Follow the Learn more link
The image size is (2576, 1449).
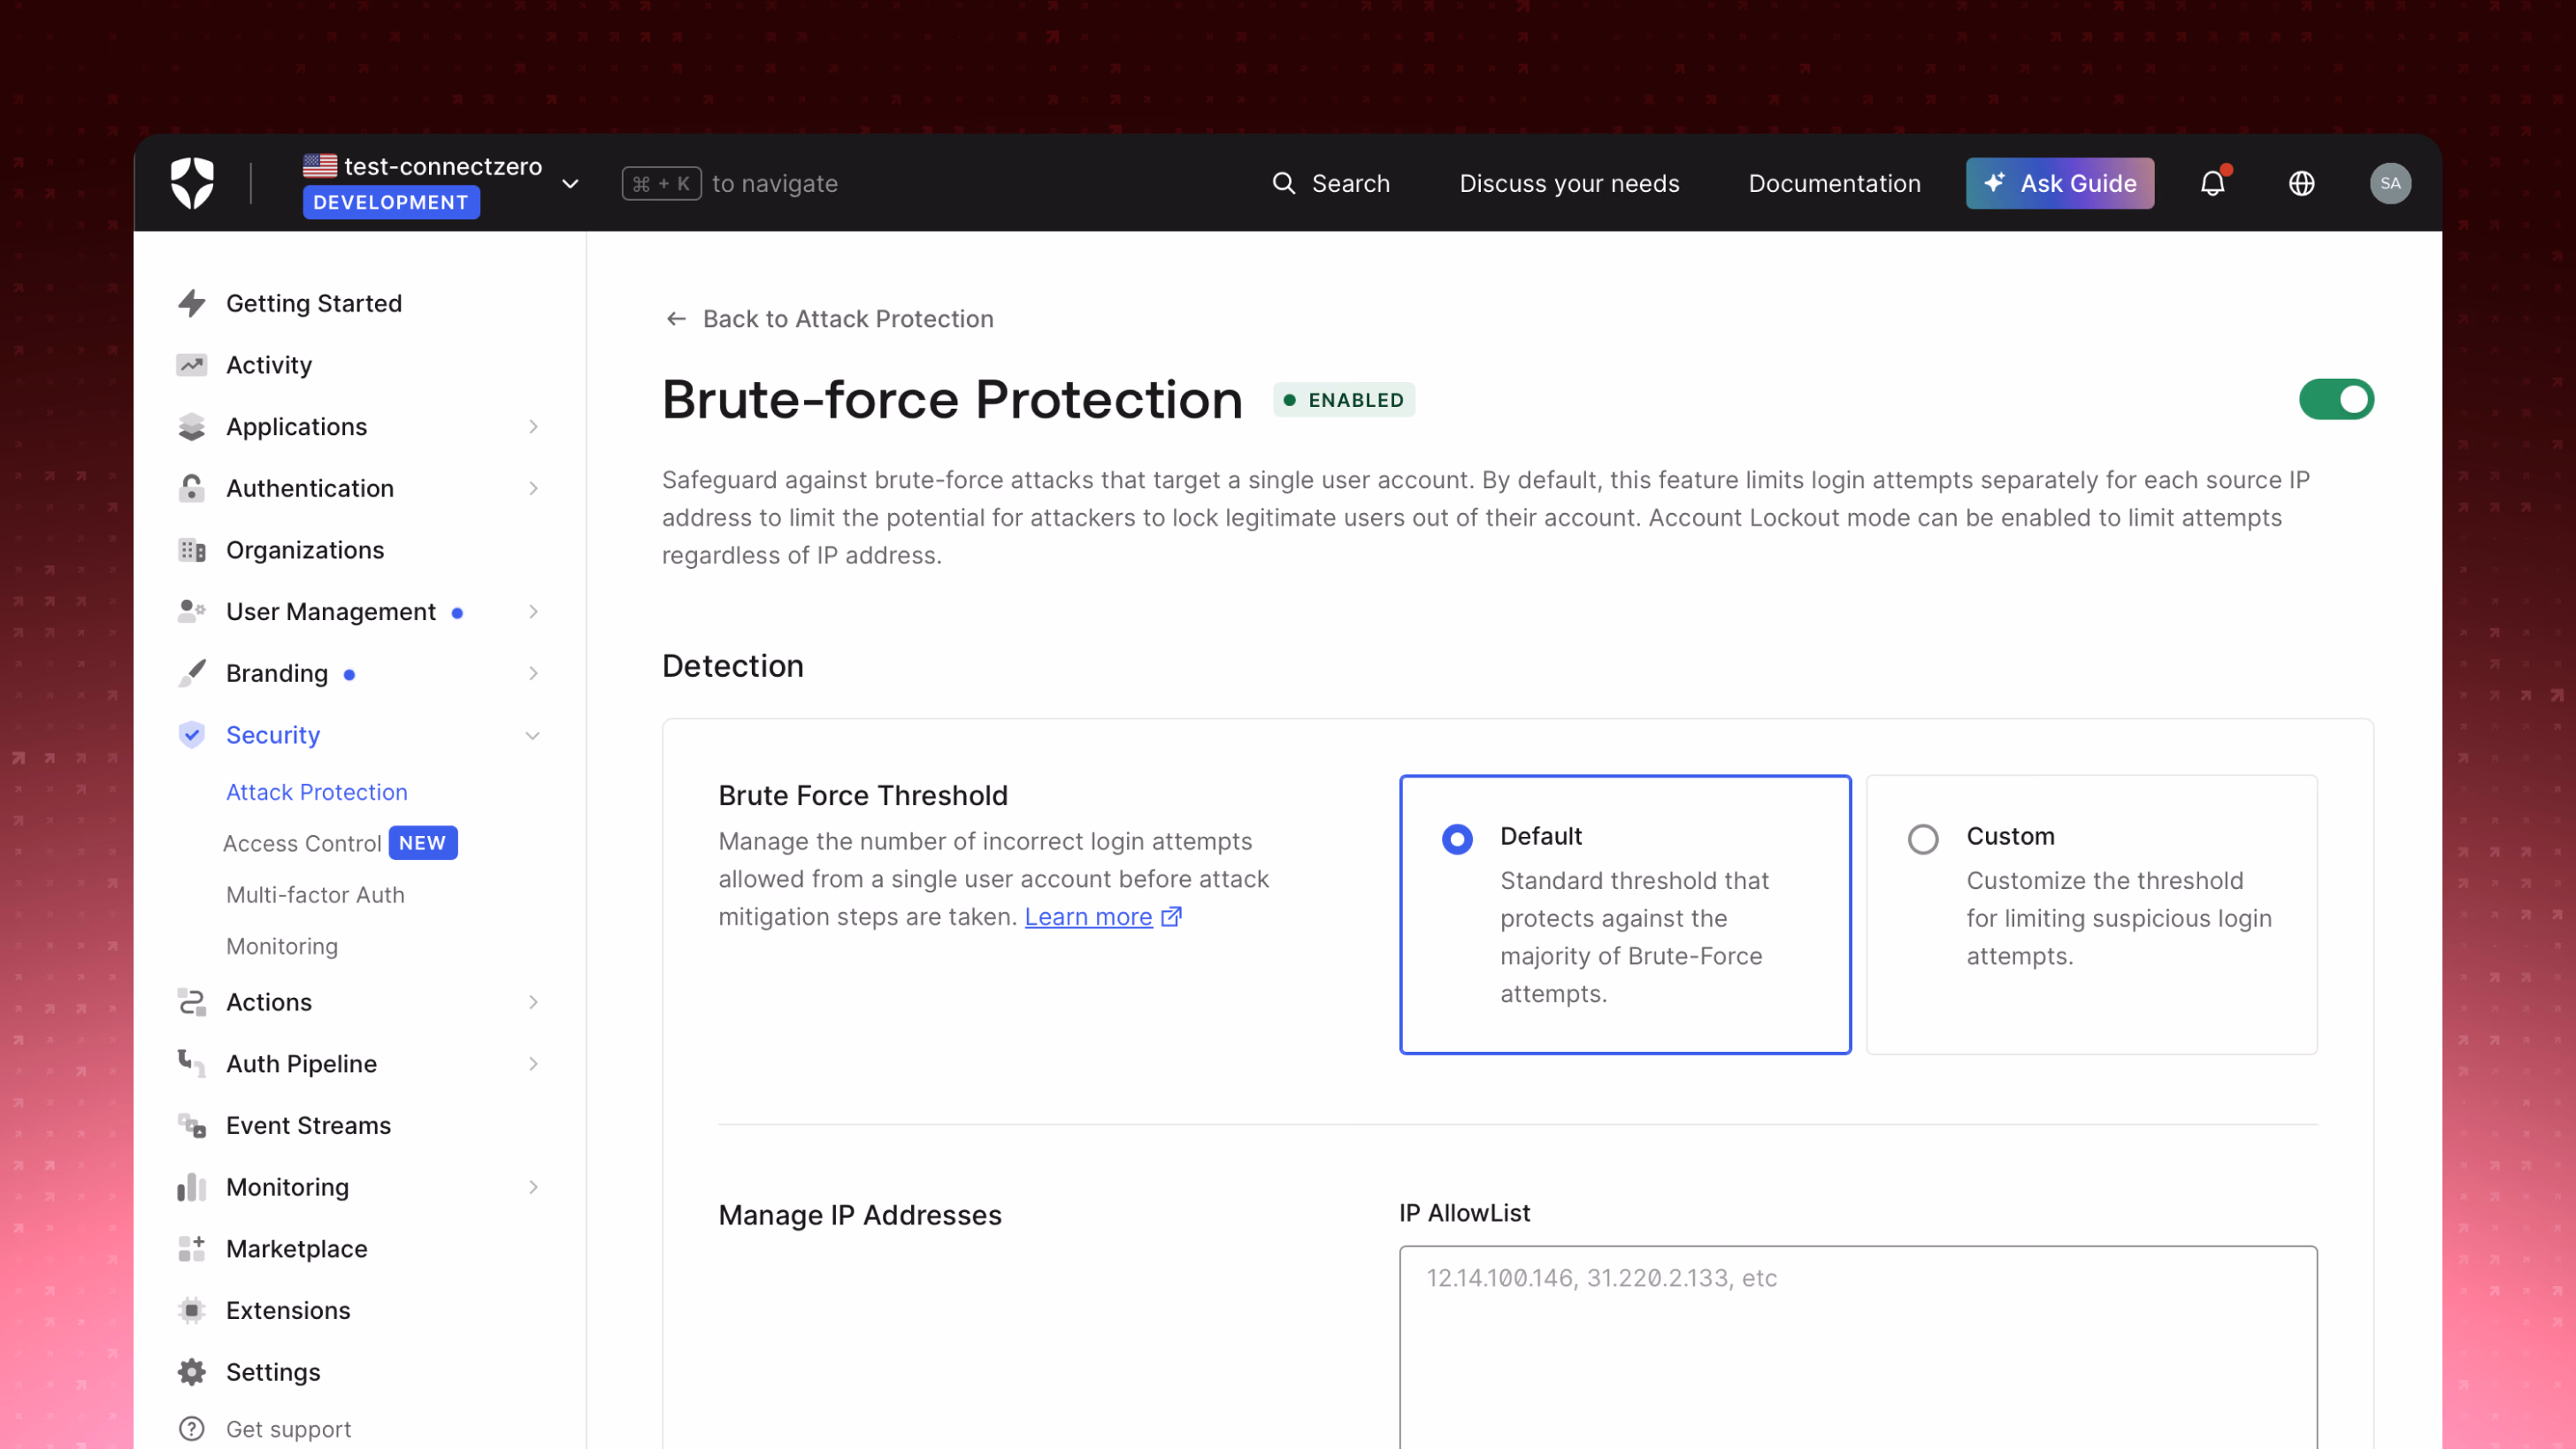coord(1088,916)
